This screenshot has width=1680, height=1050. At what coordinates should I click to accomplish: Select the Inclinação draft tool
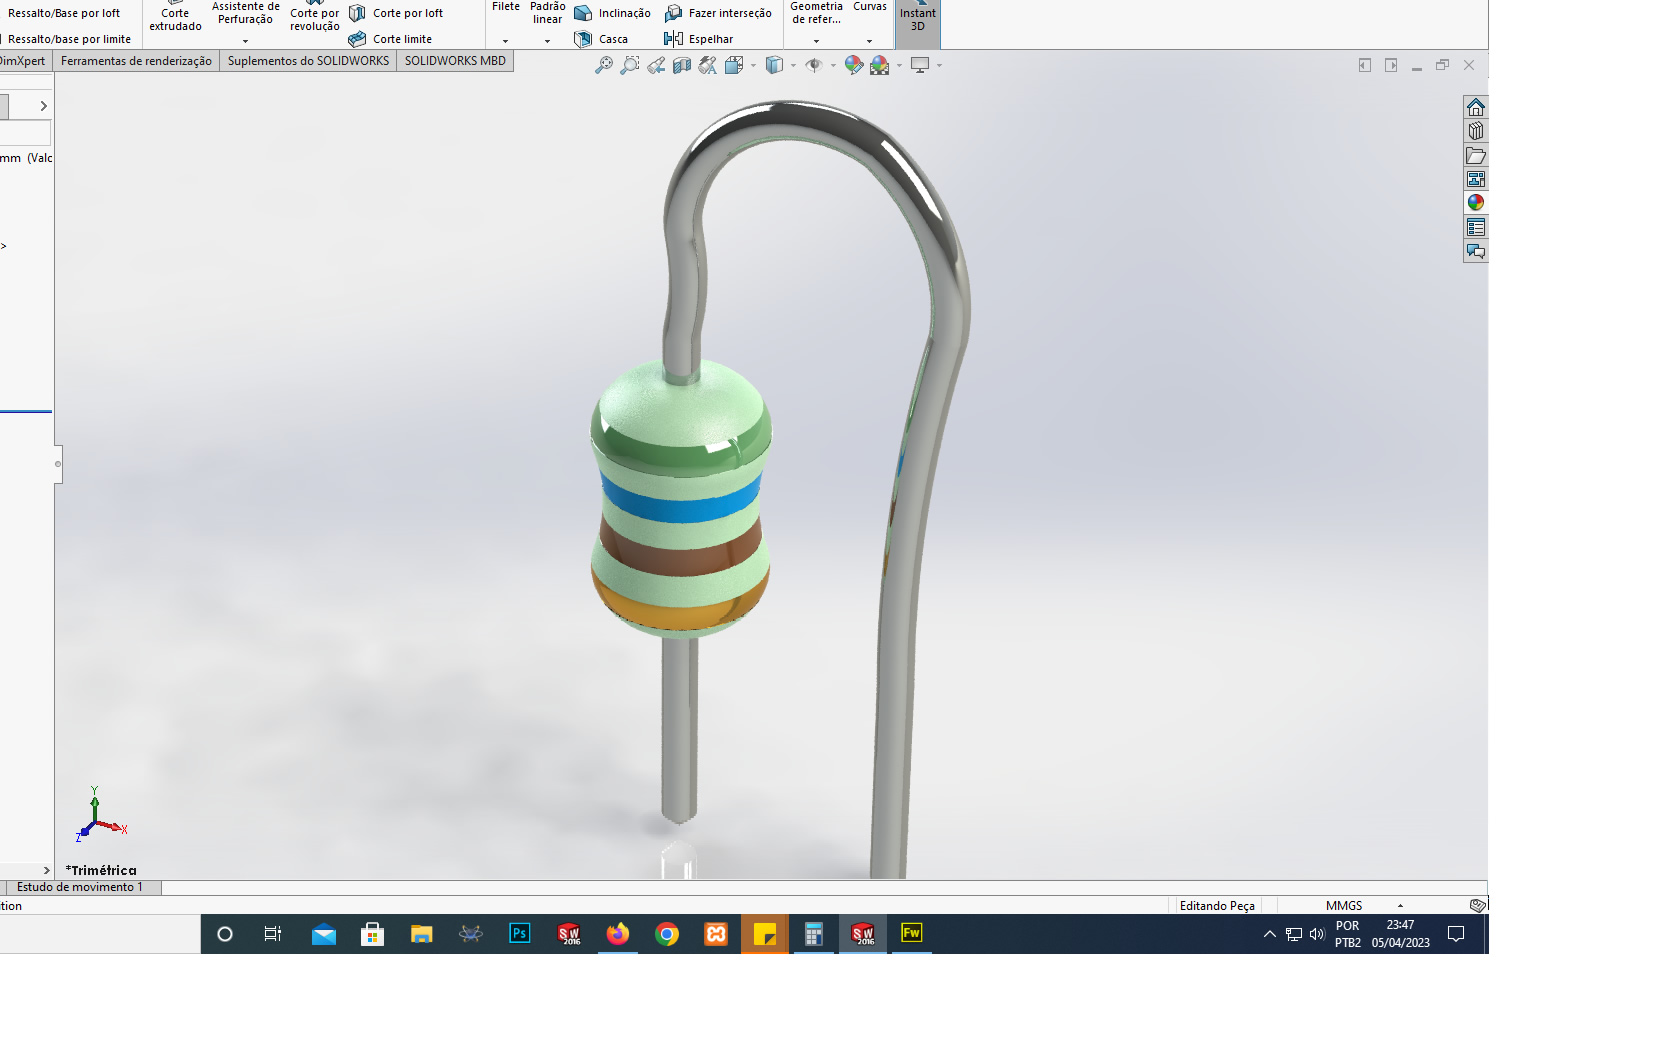point(613,13)
